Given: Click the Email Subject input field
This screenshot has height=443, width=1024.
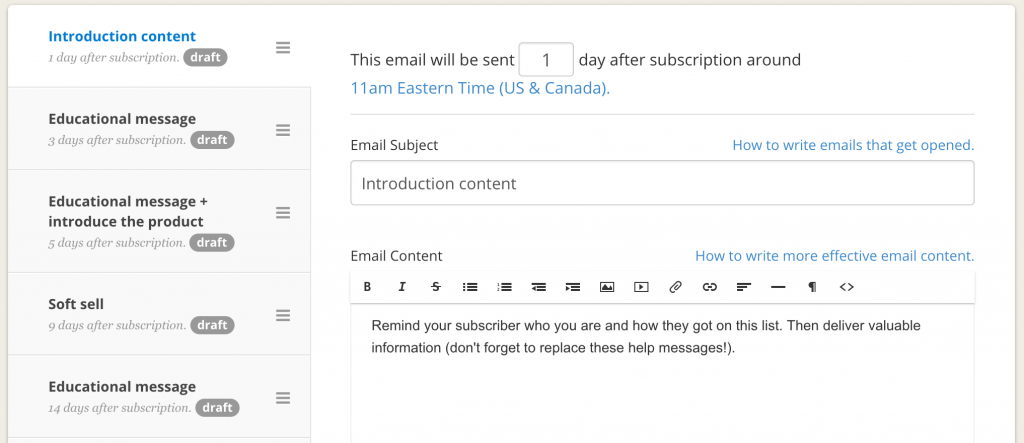Looking at the screenshot, I should pyautogui.click(x=662, y=183).
